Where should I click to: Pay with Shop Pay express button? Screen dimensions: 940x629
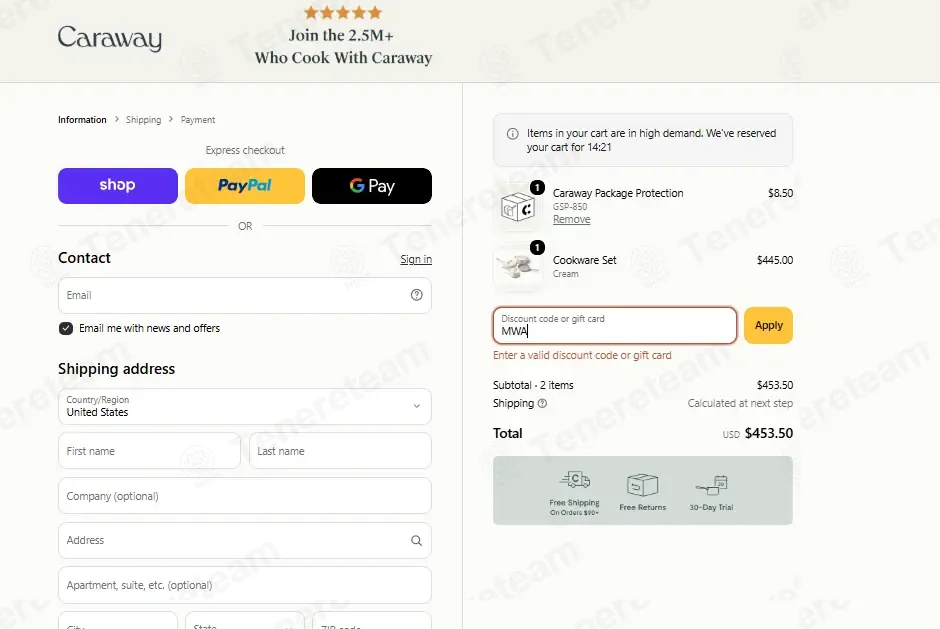[118, 186]
